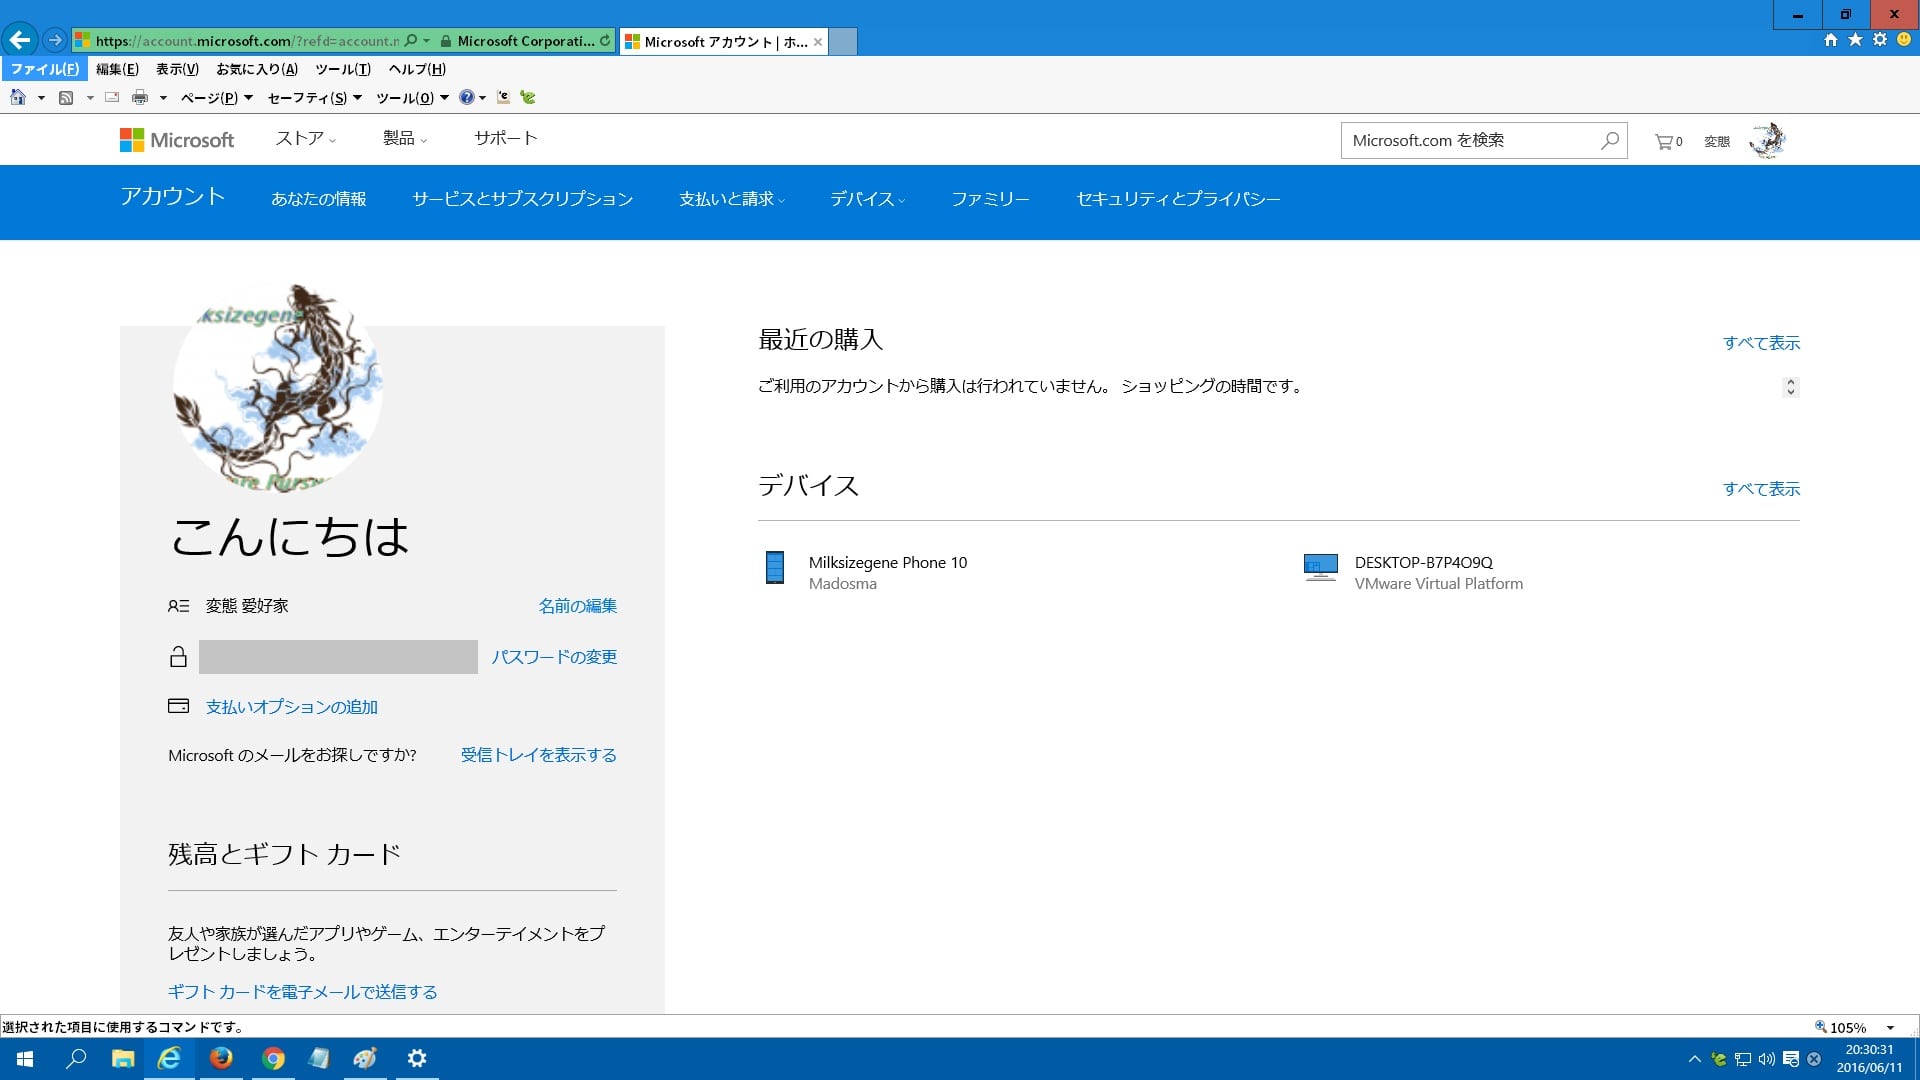Open the 編集(E) menu
This screenshot has height=1080, width=1920.
[117, 69]
